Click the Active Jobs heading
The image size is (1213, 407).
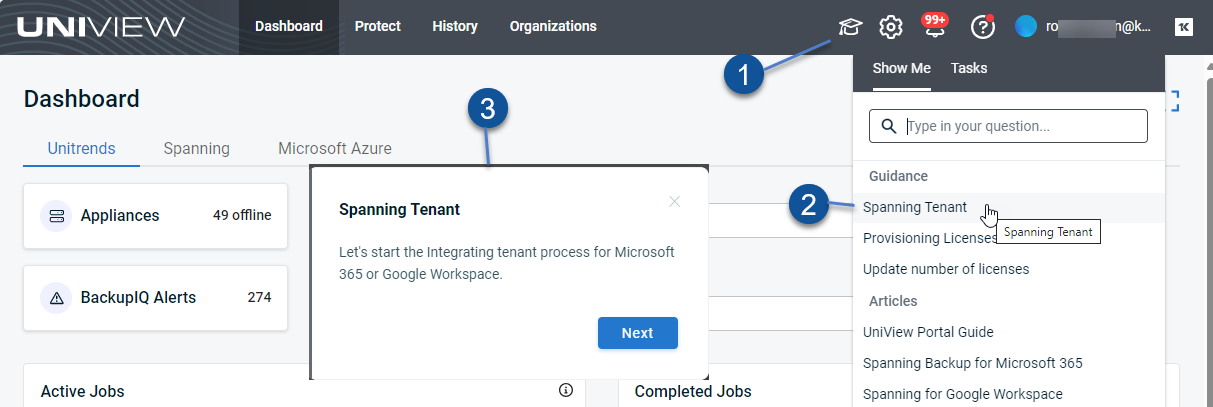(82, 391)
